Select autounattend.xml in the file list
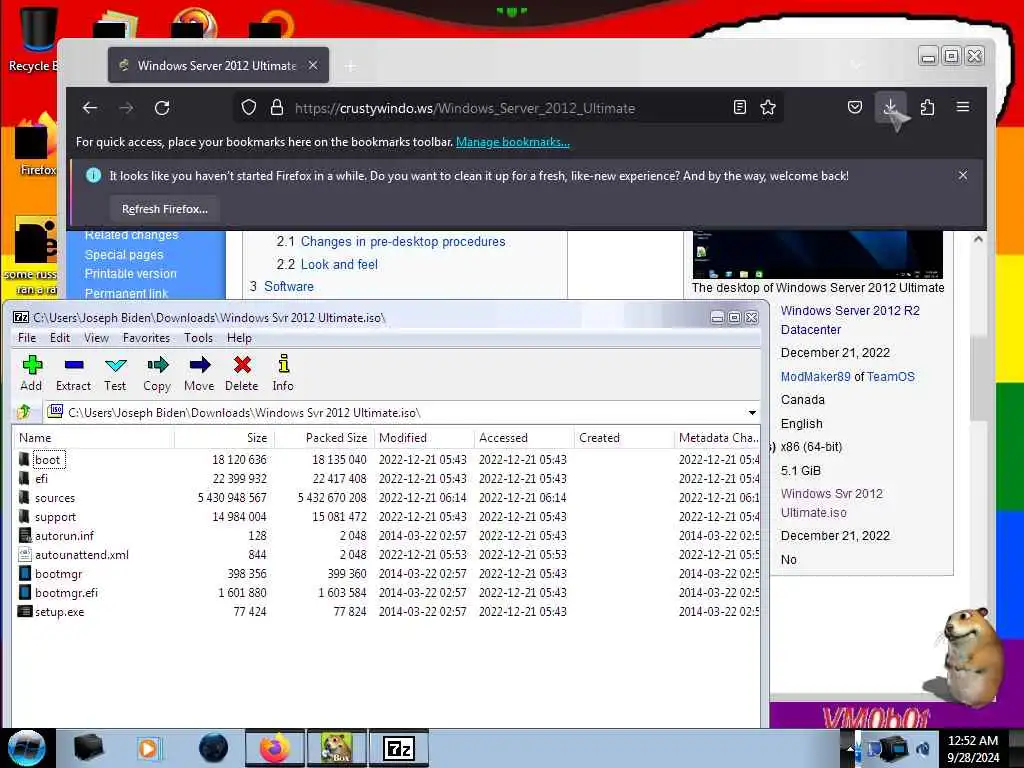 (387, 554)
